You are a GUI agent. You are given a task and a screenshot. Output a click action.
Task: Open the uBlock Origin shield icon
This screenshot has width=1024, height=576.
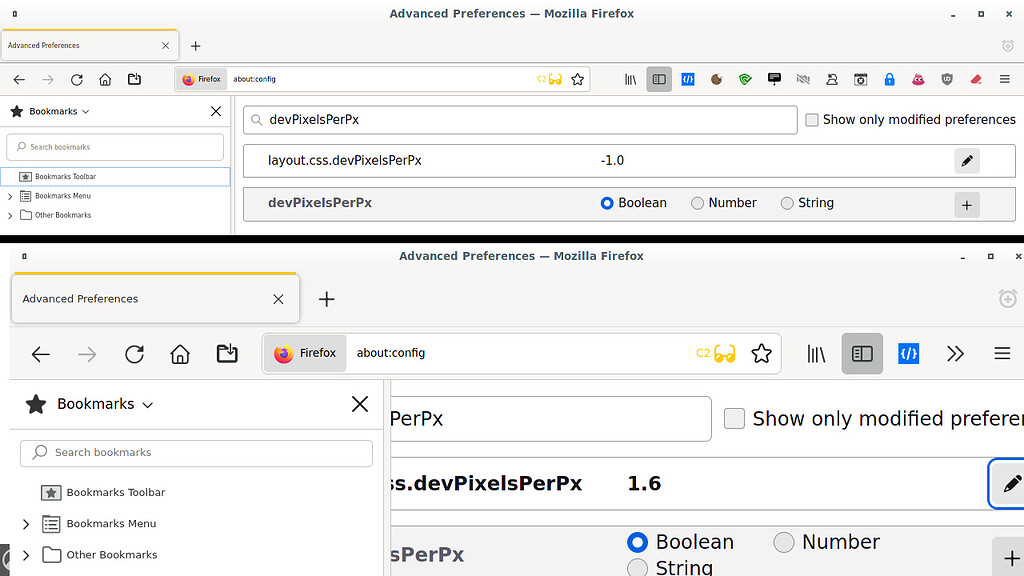[946, 79]
